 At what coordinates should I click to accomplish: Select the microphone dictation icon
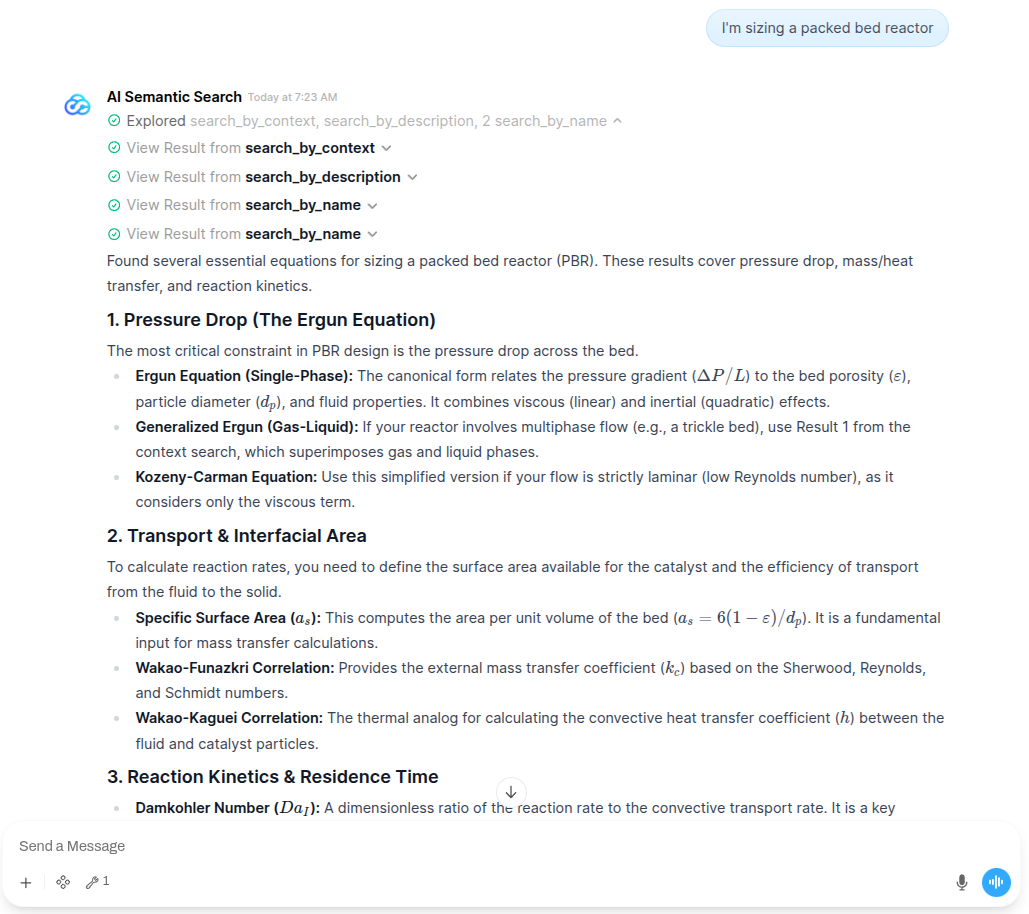click(961, 882)
